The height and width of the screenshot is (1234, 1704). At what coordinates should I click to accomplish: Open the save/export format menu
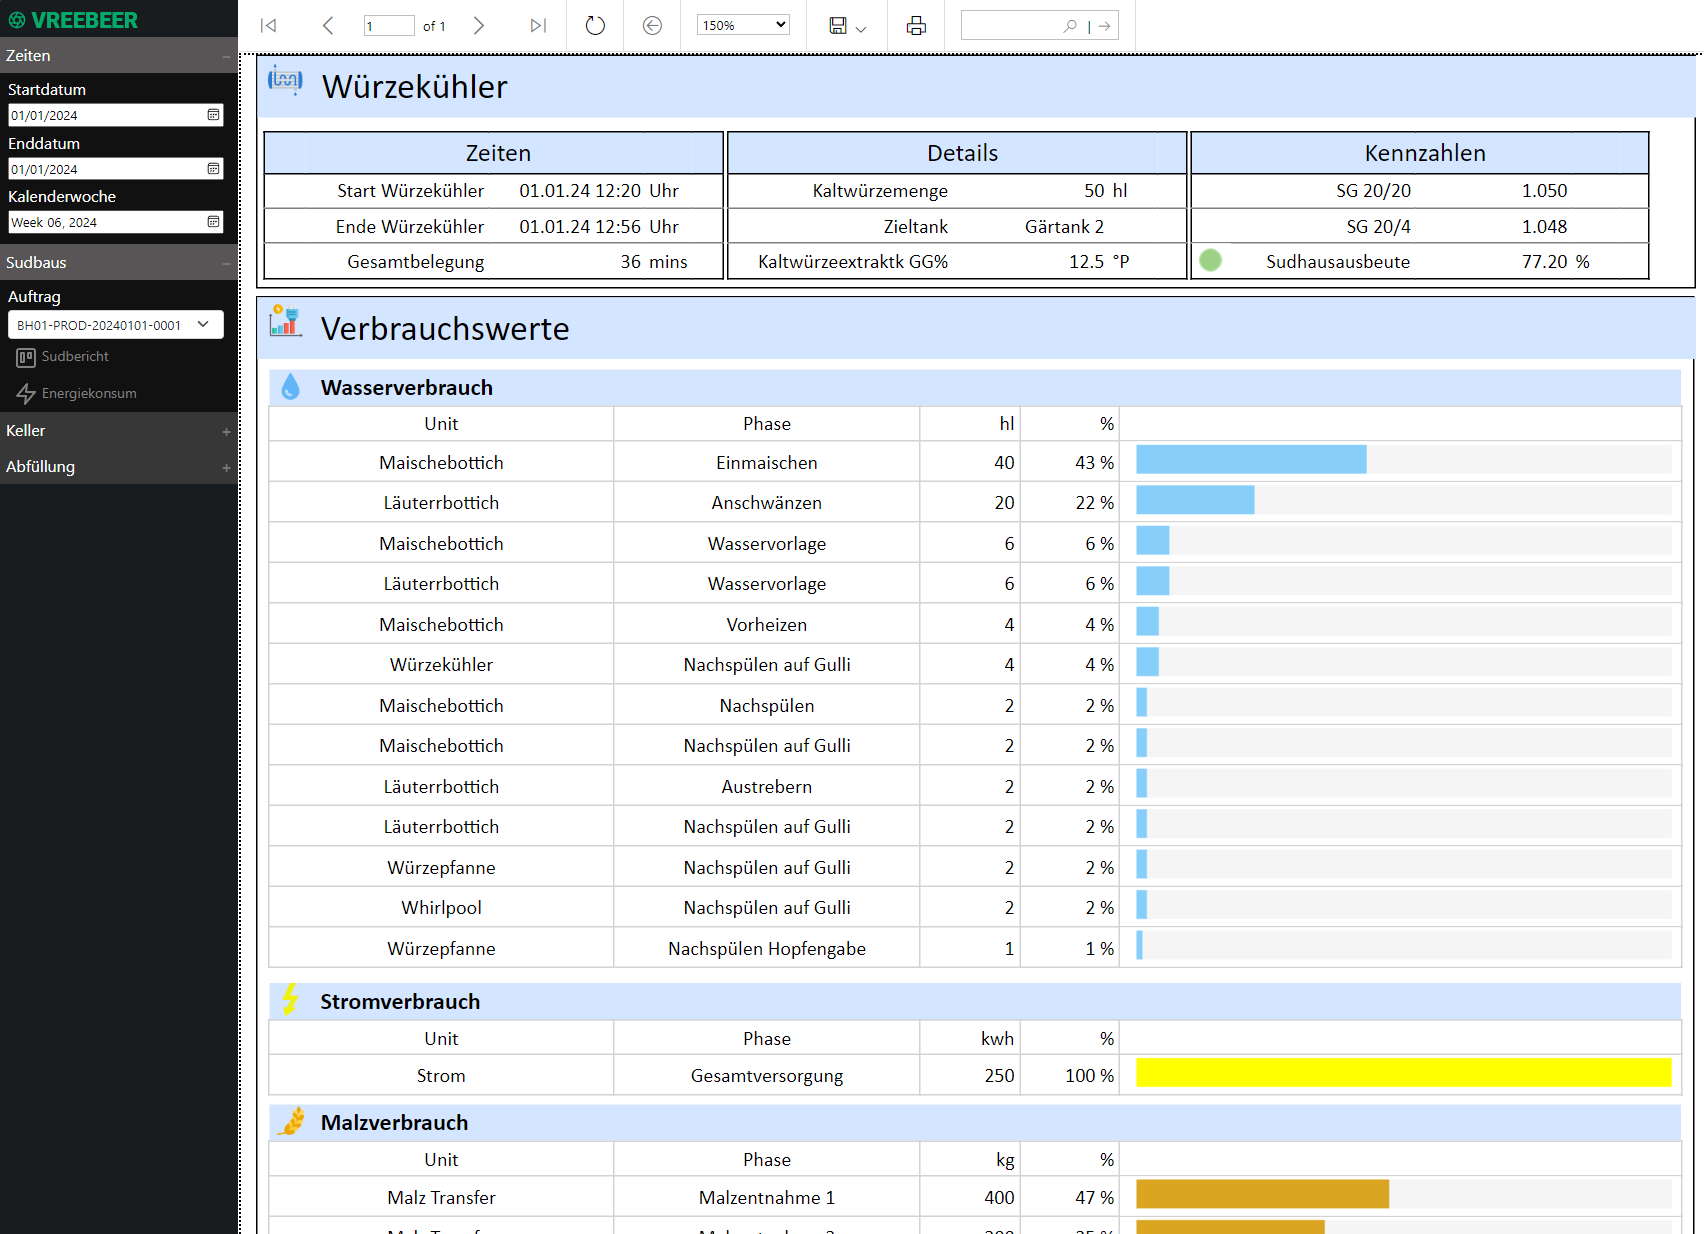(847, 26)
